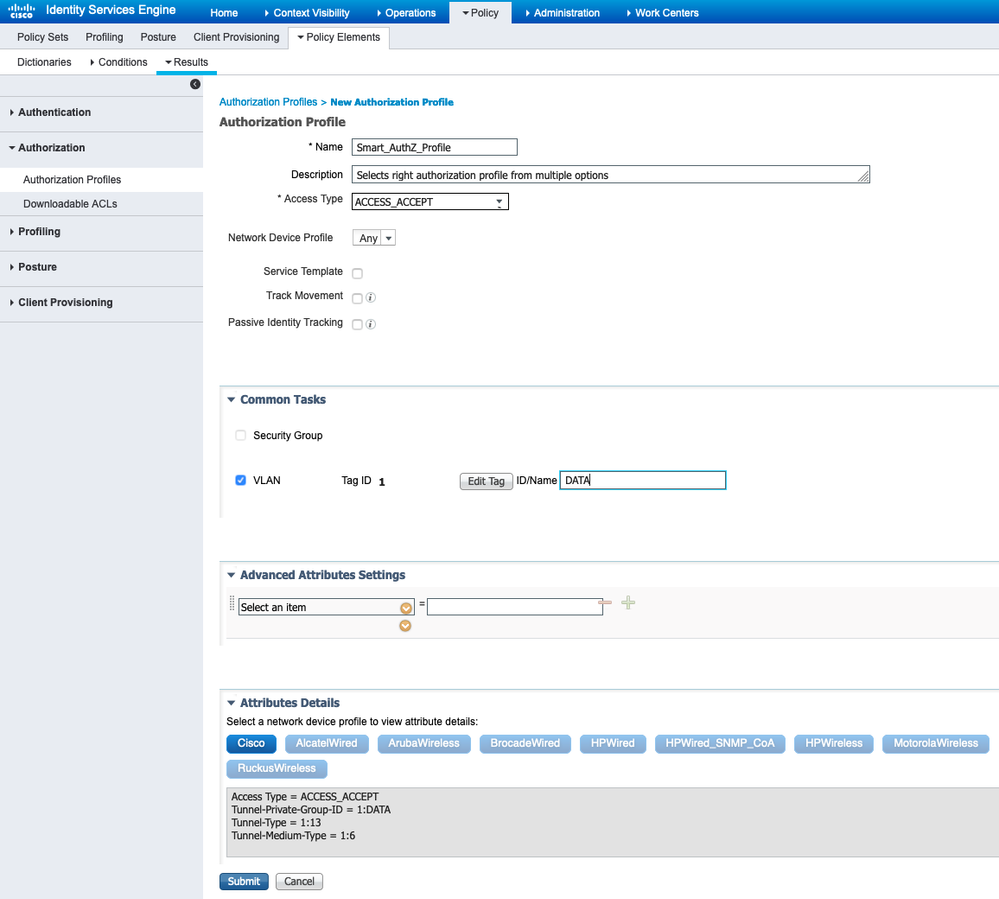The width and height of the screenshot is (999, 899).
Task: Go to Client Provisioning top tab
Action: (236, 37)
